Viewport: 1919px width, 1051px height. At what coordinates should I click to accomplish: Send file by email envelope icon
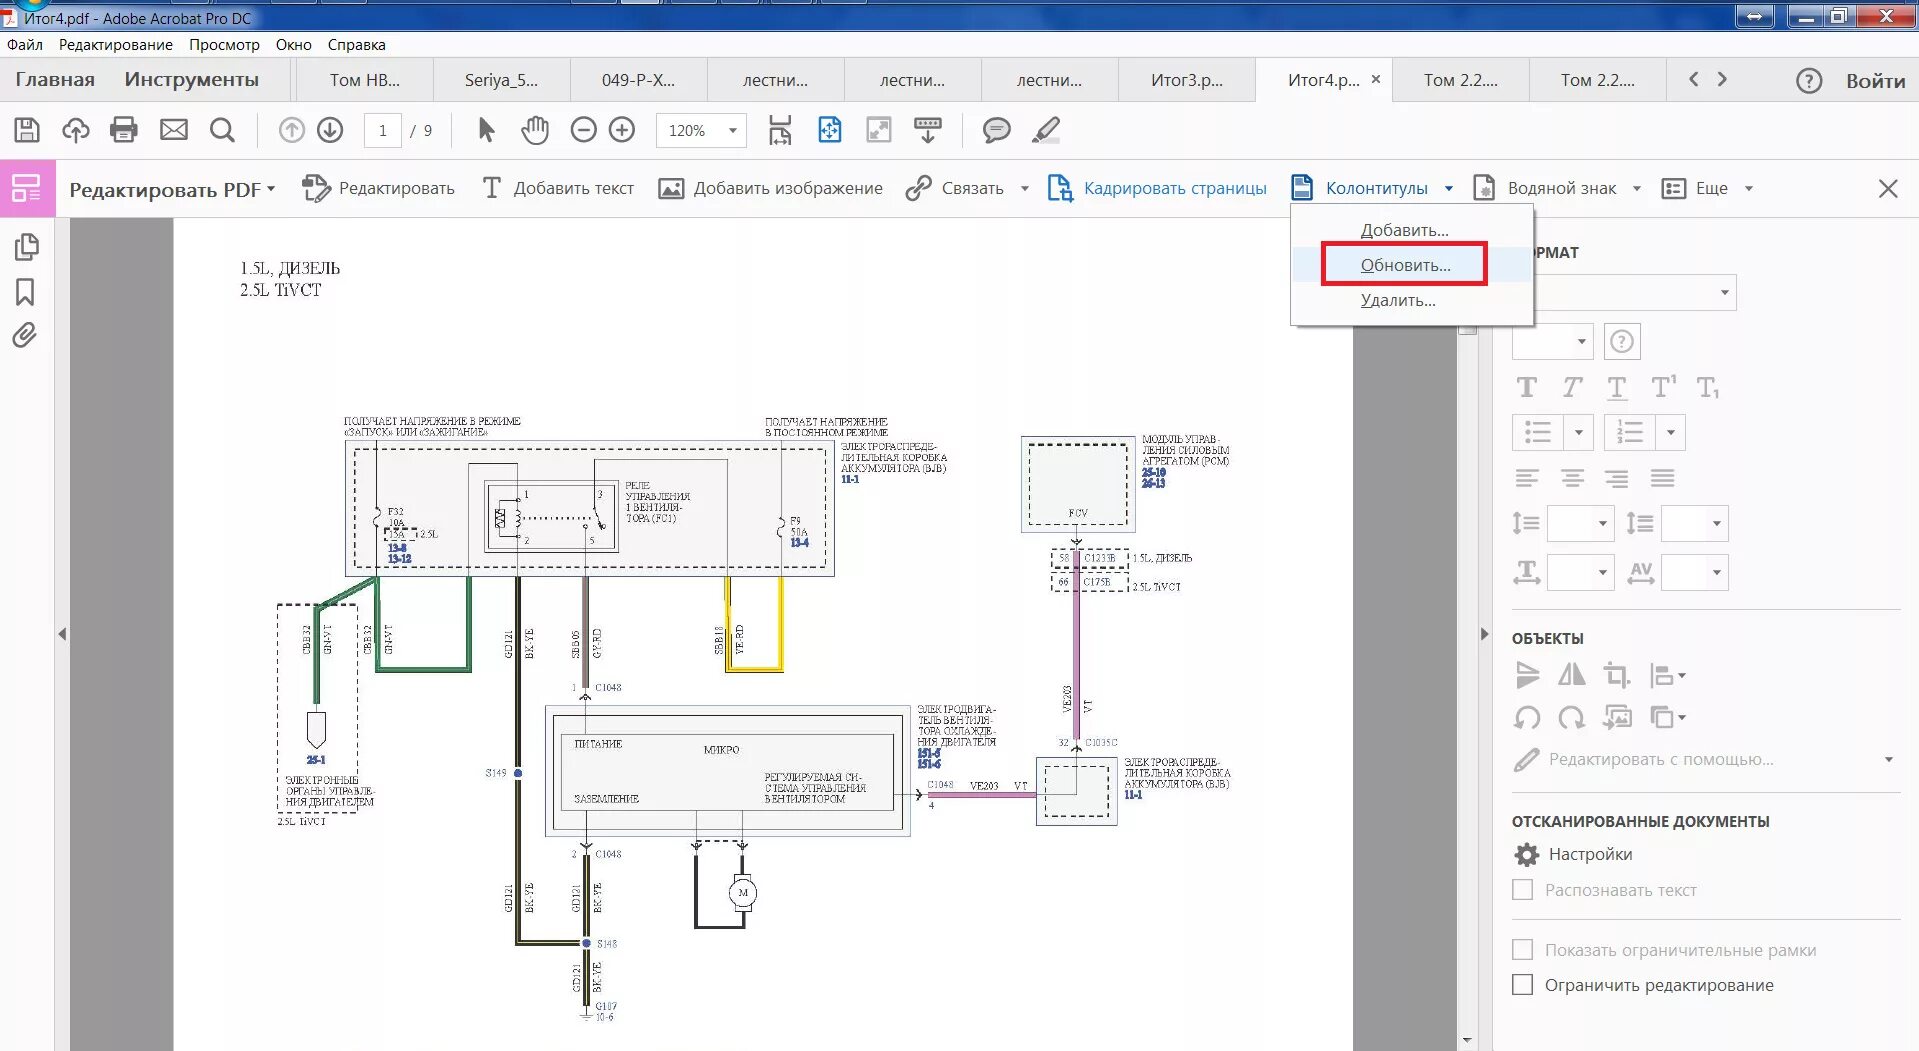coord(174,130)
